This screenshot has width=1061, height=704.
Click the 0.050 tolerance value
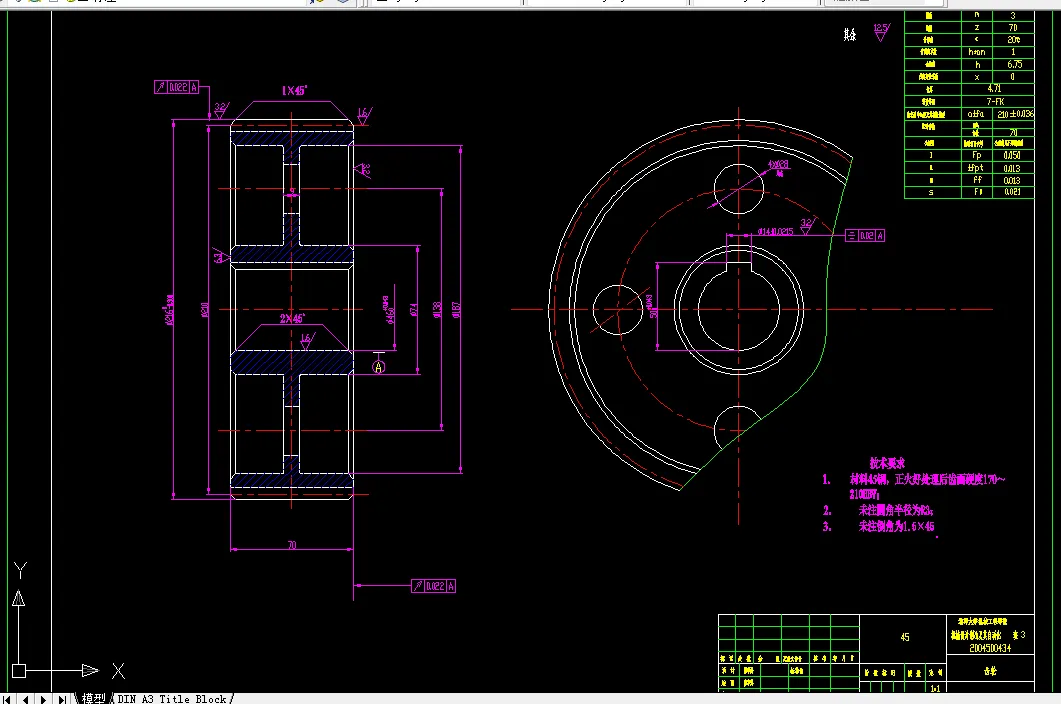click(x=1012, y=155)
